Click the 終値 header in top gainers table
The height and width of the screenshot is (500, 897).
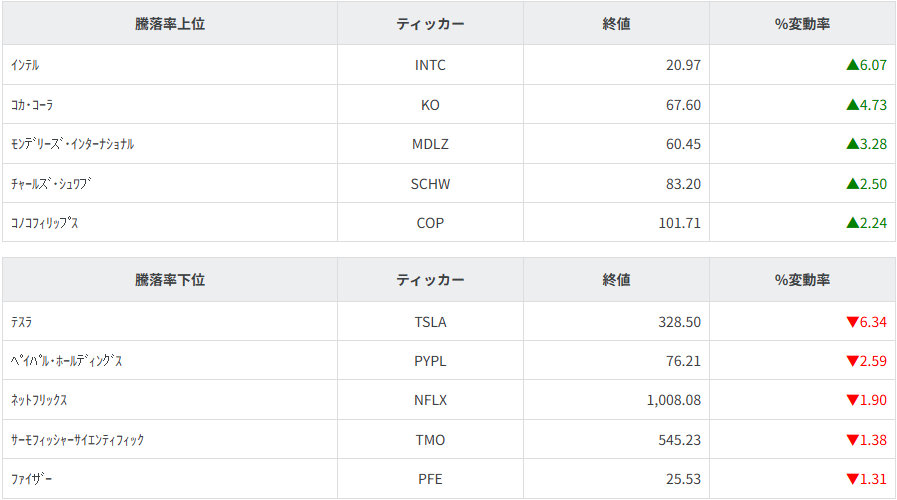coord(616,24)
